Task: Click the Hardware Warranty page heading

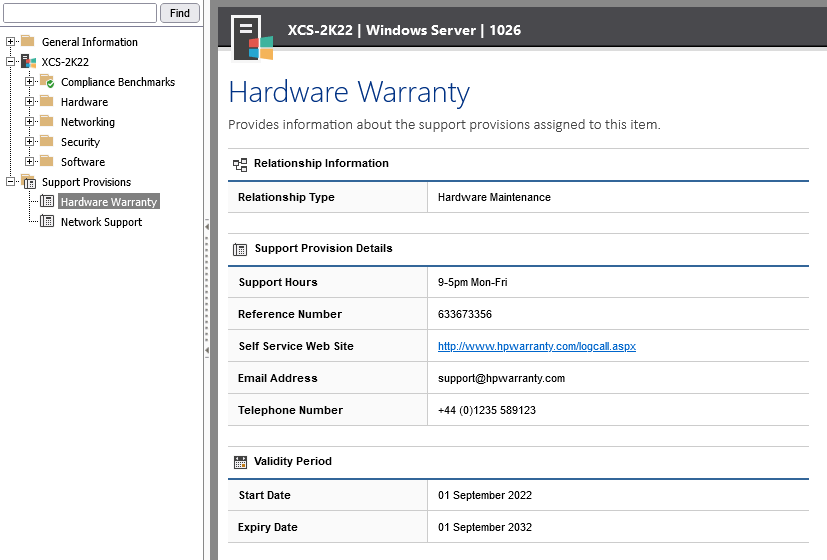Action: 349,92
